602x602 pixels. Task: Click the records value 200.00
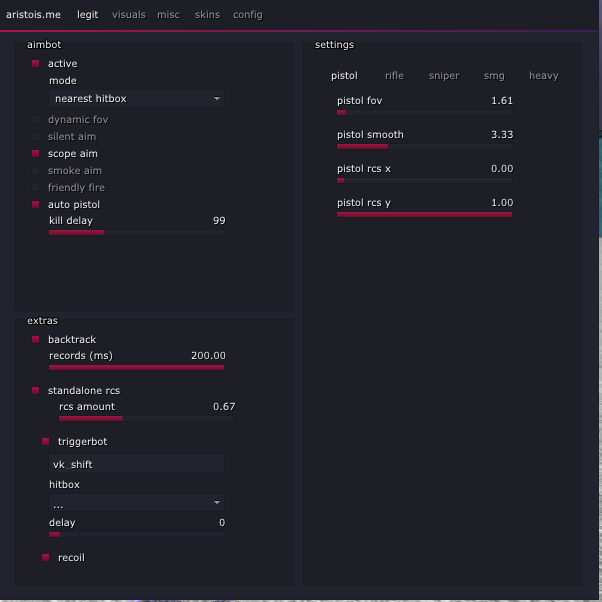coord(208,356)
